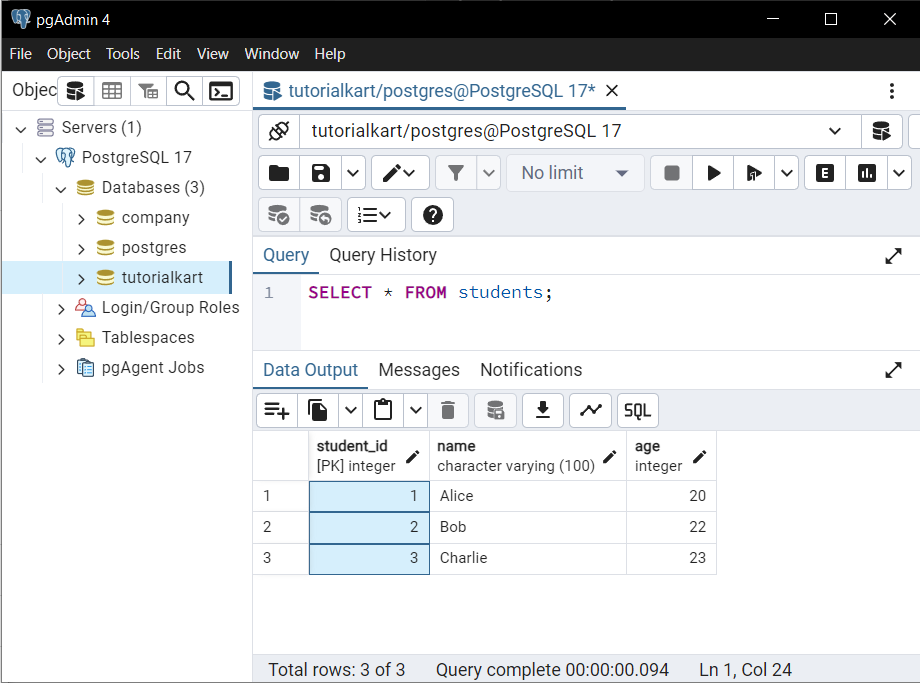Close the tutorialkart query tool tab

pos(612,91)
